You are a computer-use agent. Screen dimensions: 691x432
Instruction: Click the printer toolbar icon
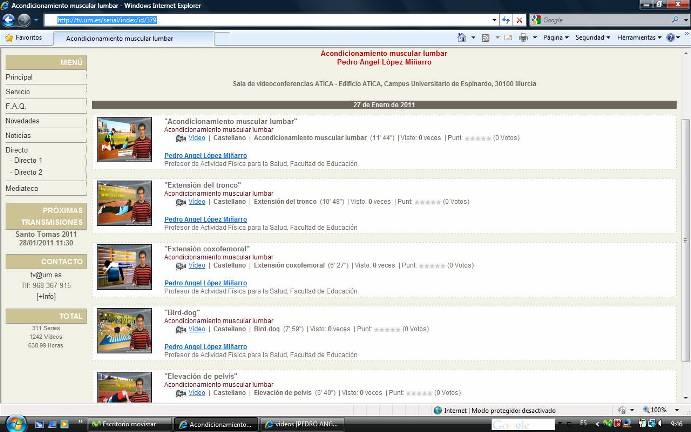(523, 38)
